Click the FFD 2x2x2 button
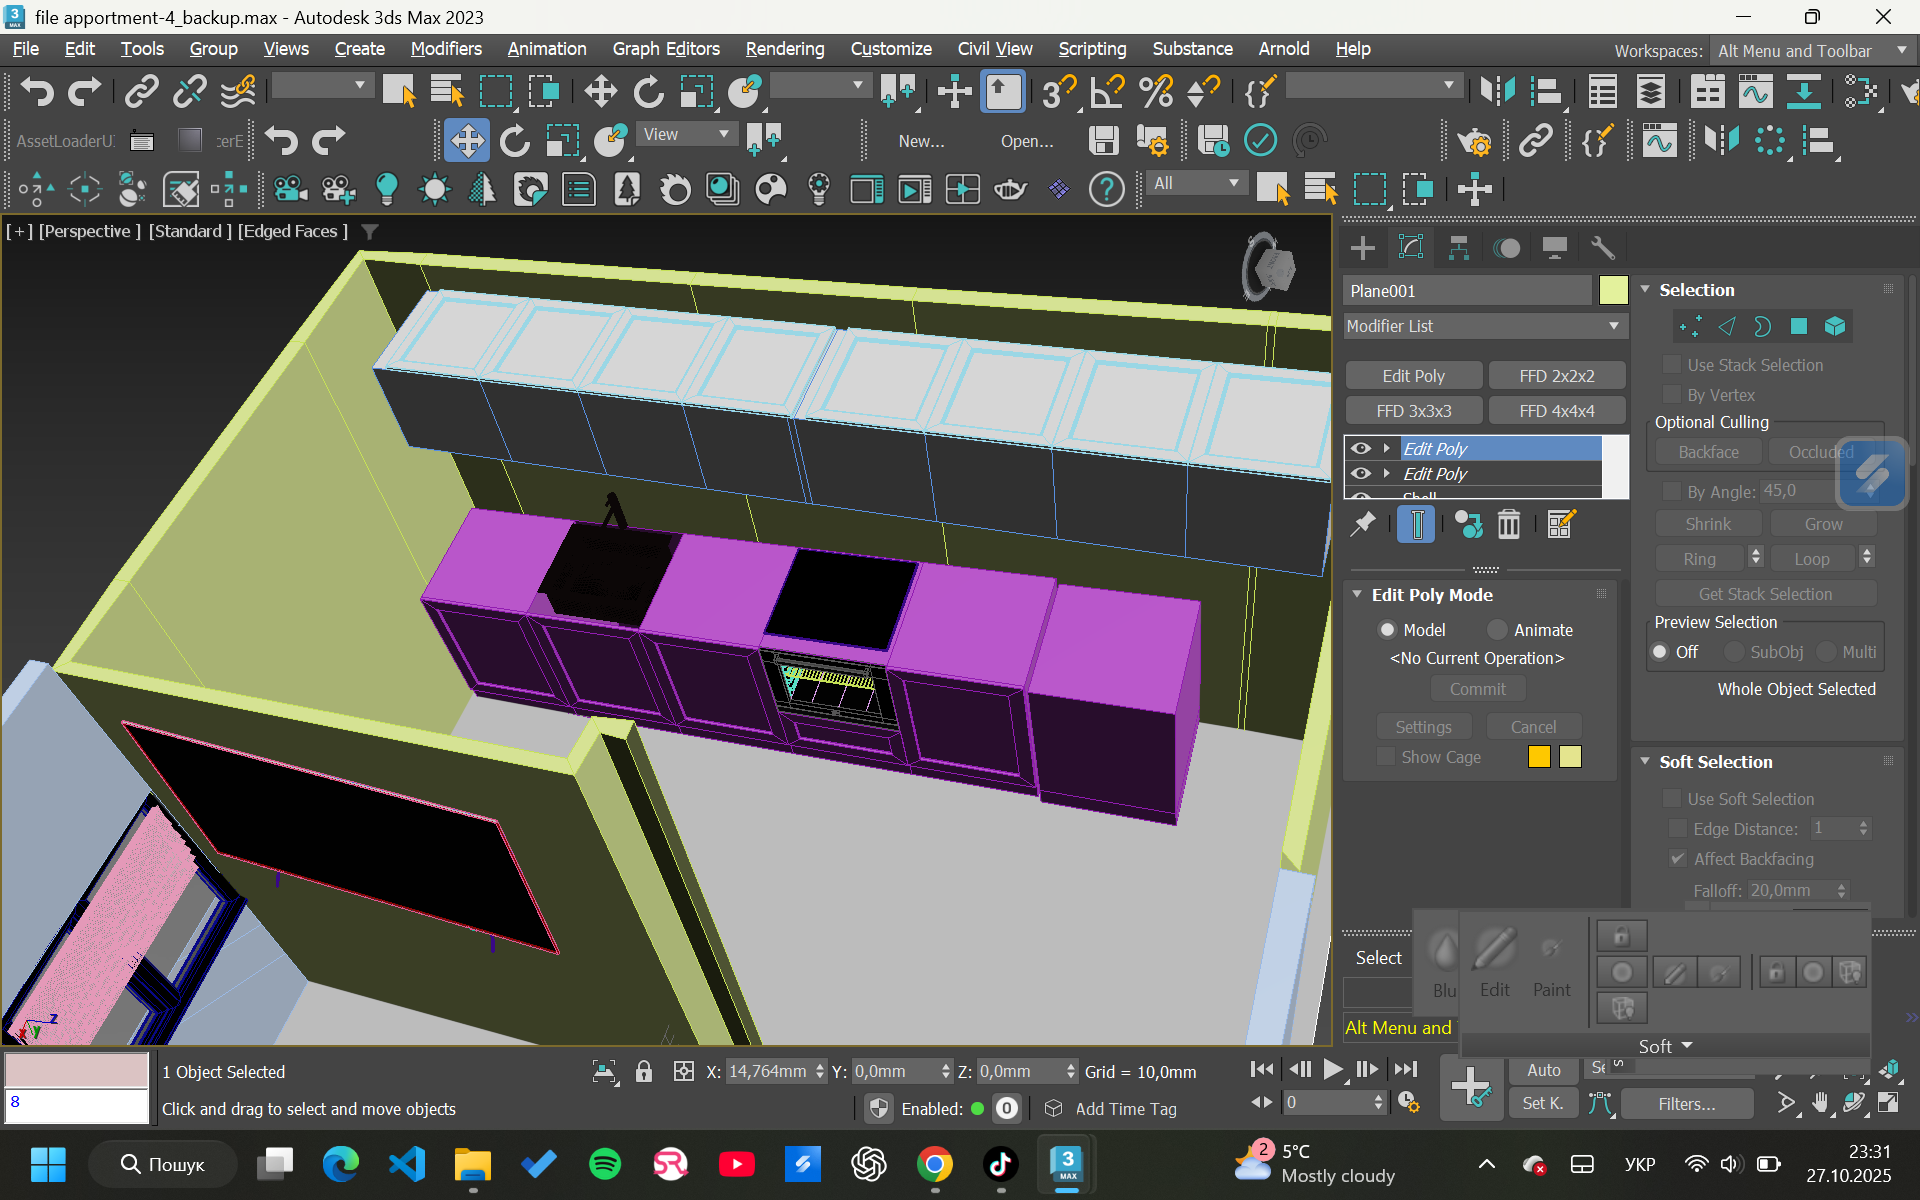 [x=1557, y=376]
